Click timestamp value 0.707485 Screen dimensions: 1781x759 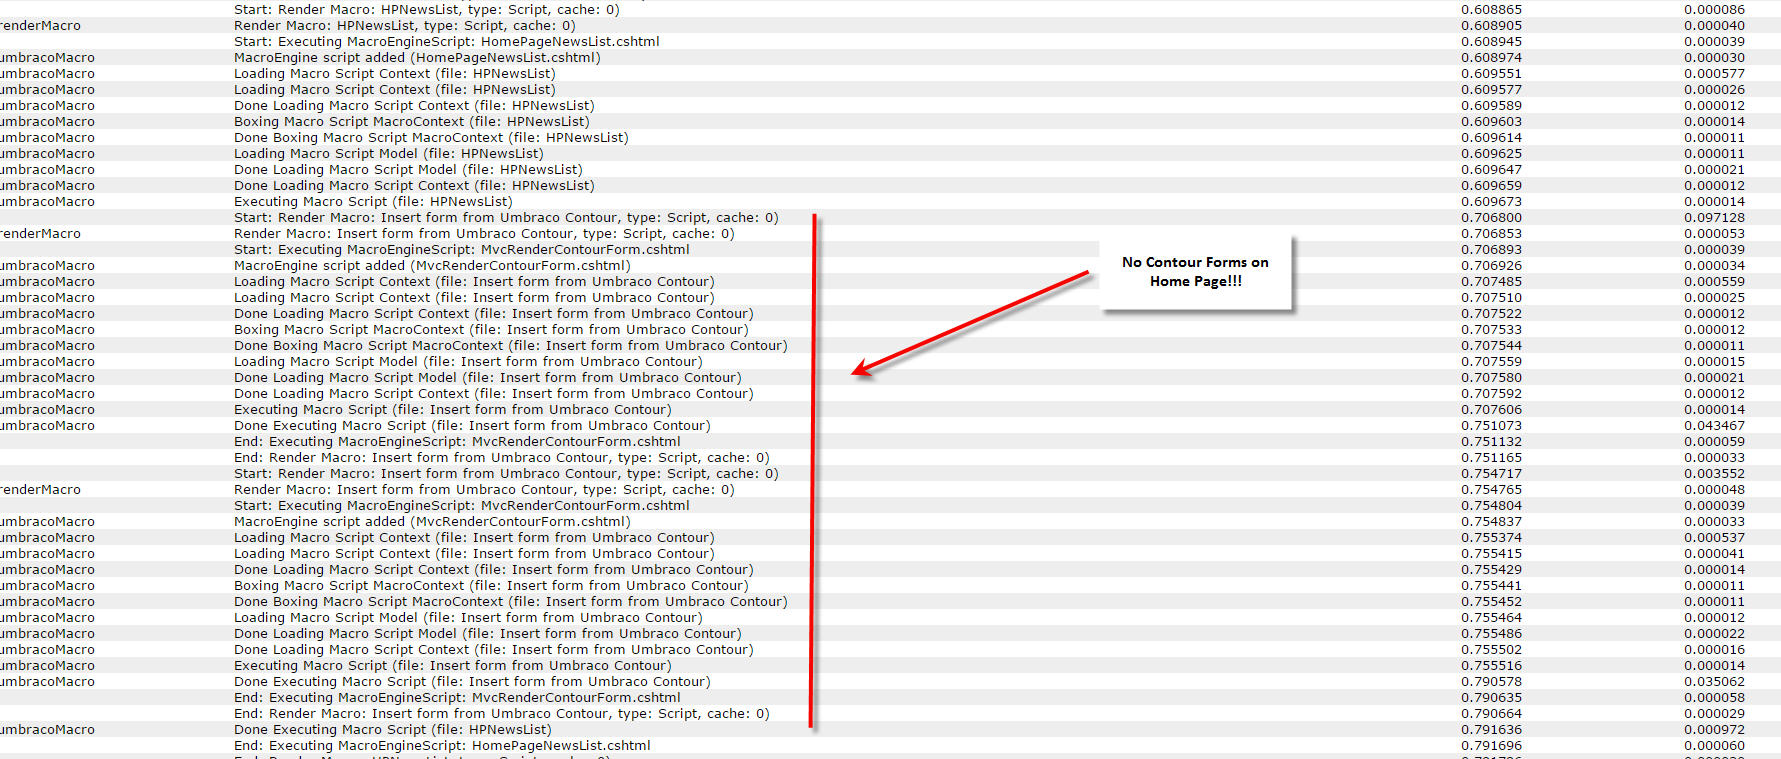(x=1491, y=282)
